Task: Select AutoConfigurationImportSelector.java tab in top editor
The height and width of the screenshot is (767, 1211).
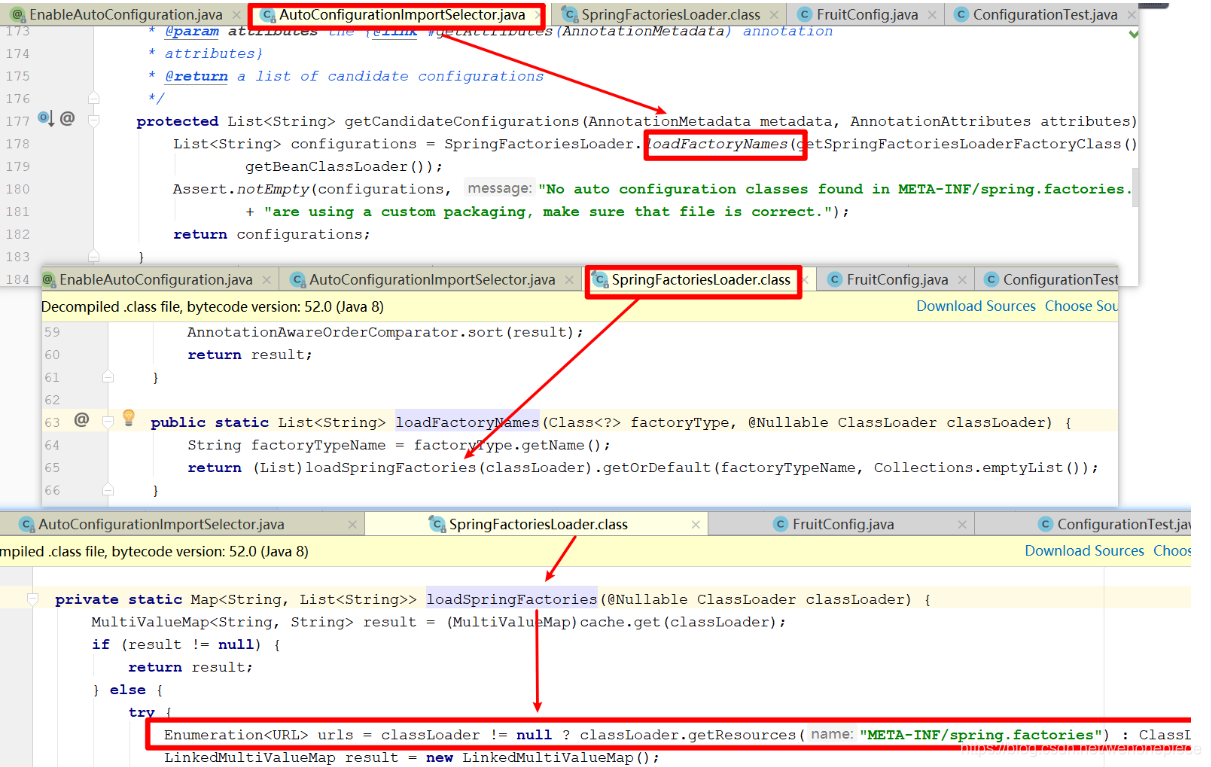Action: click(401, 15)
